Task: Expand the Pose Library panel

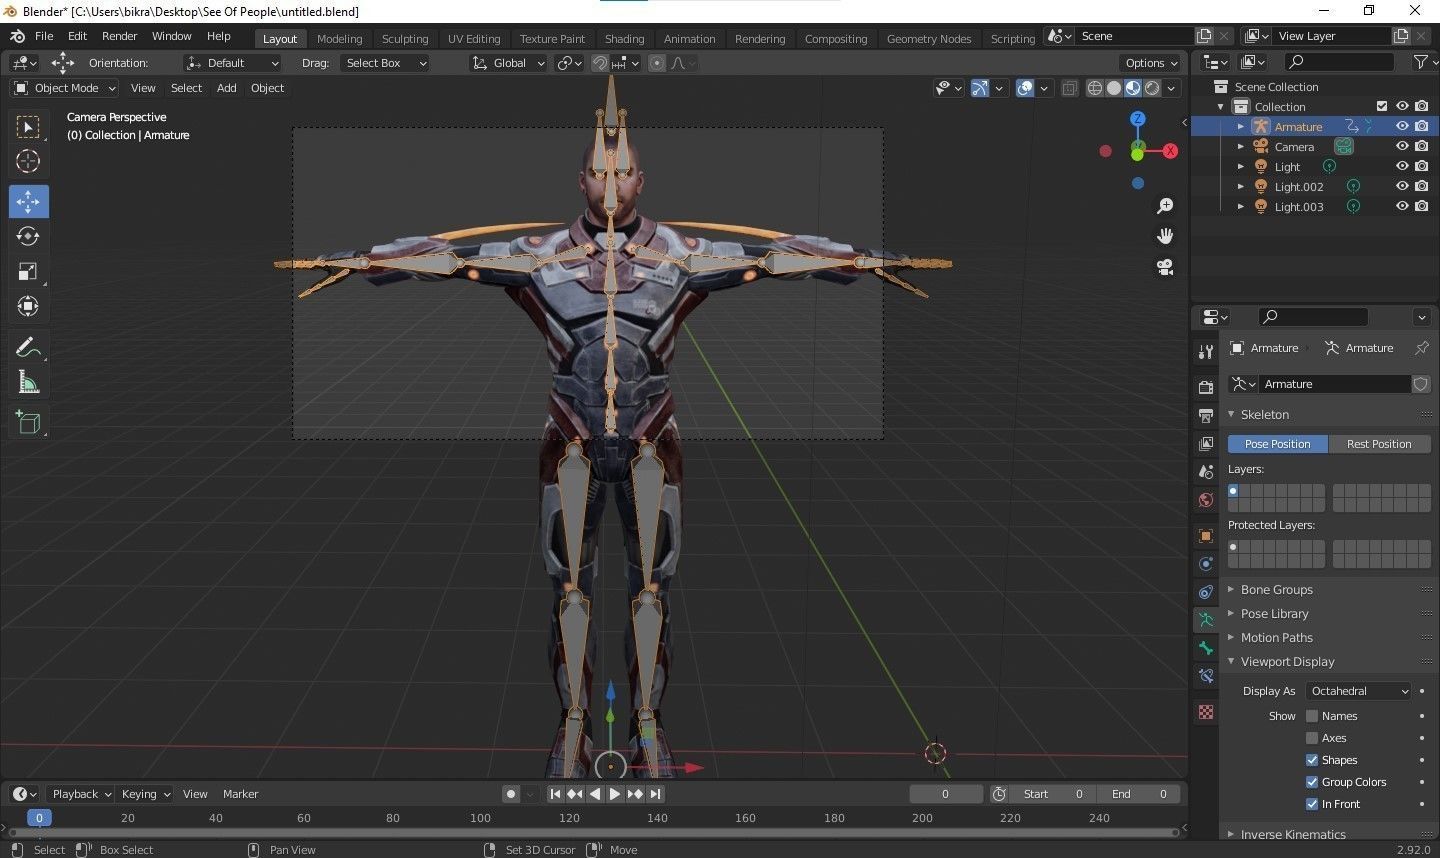Action: [1275, 614]
